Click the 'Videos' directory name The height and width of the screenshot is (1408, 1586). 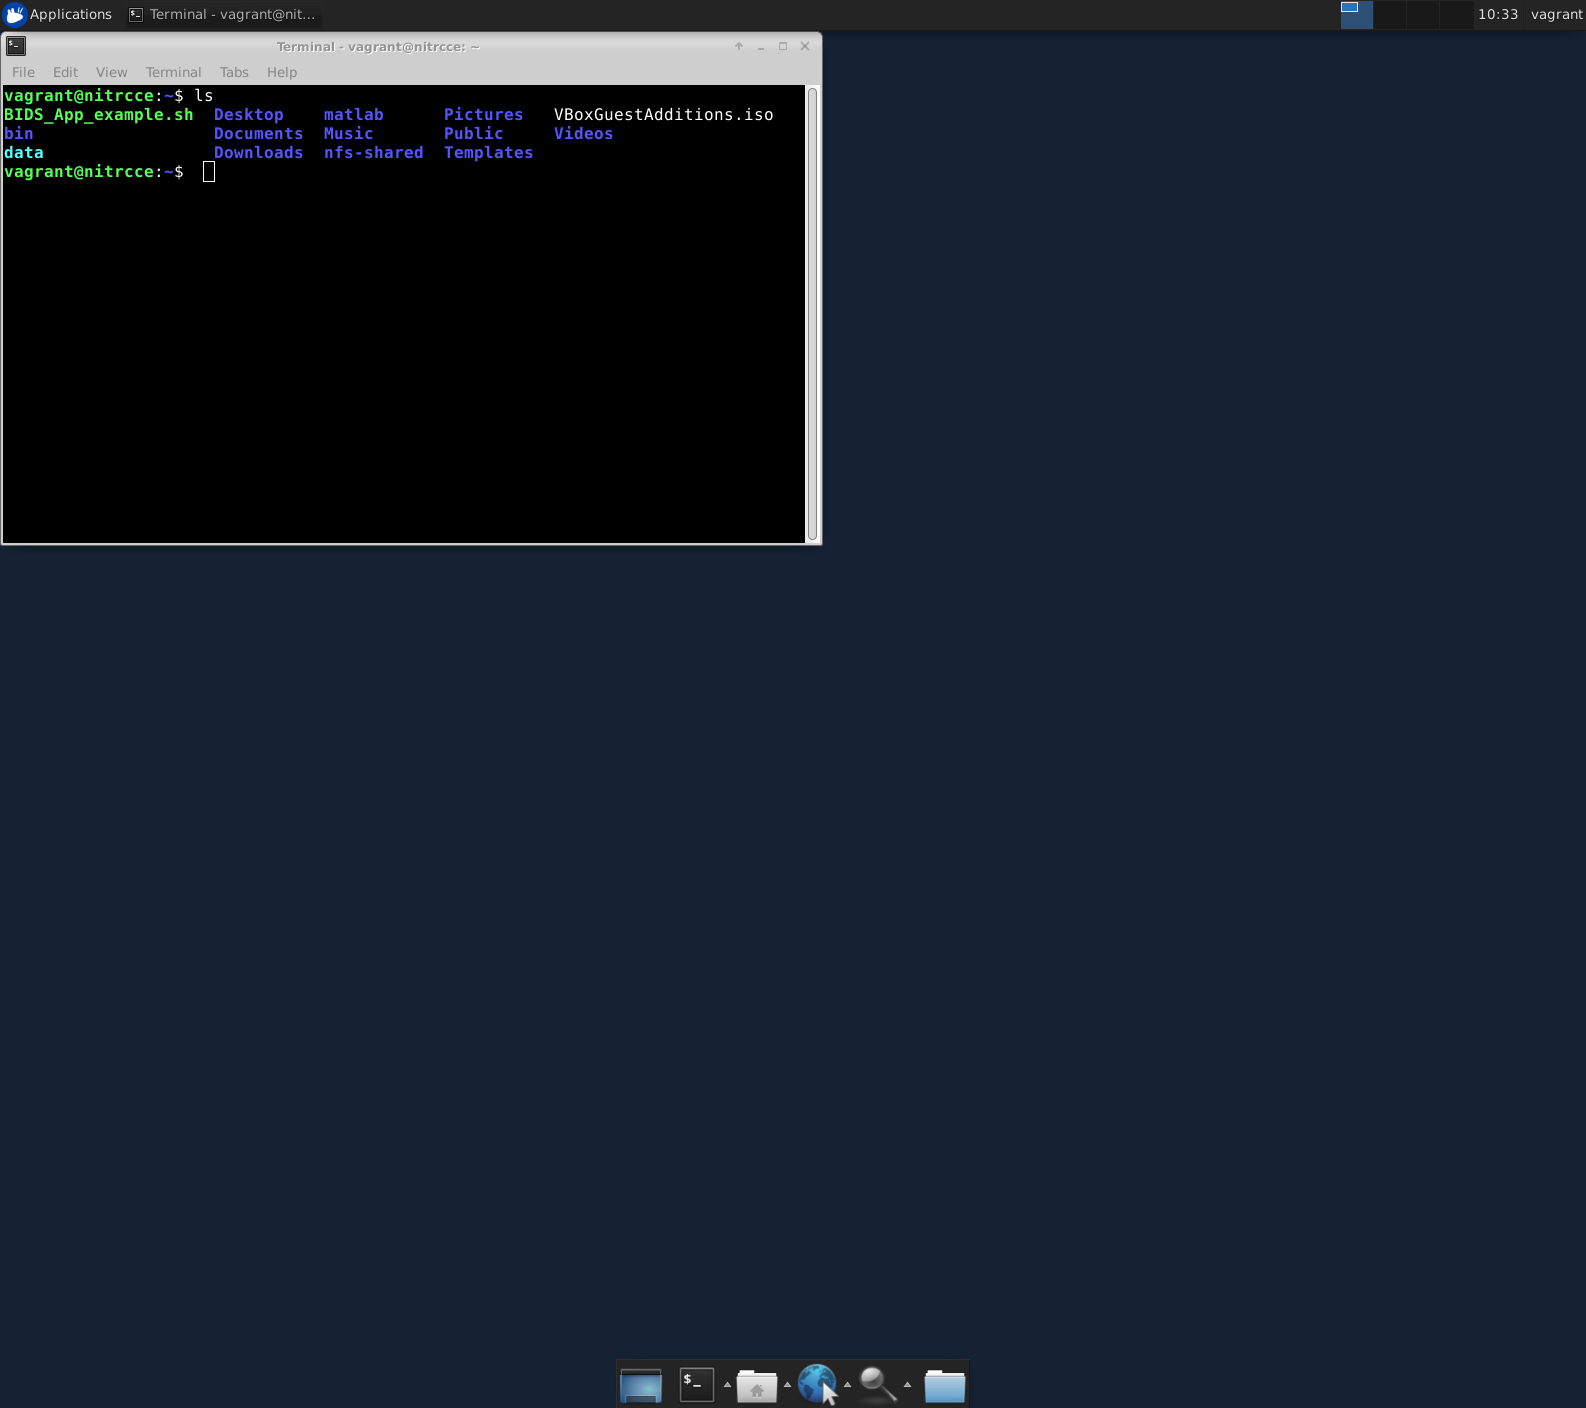[584, 134]
